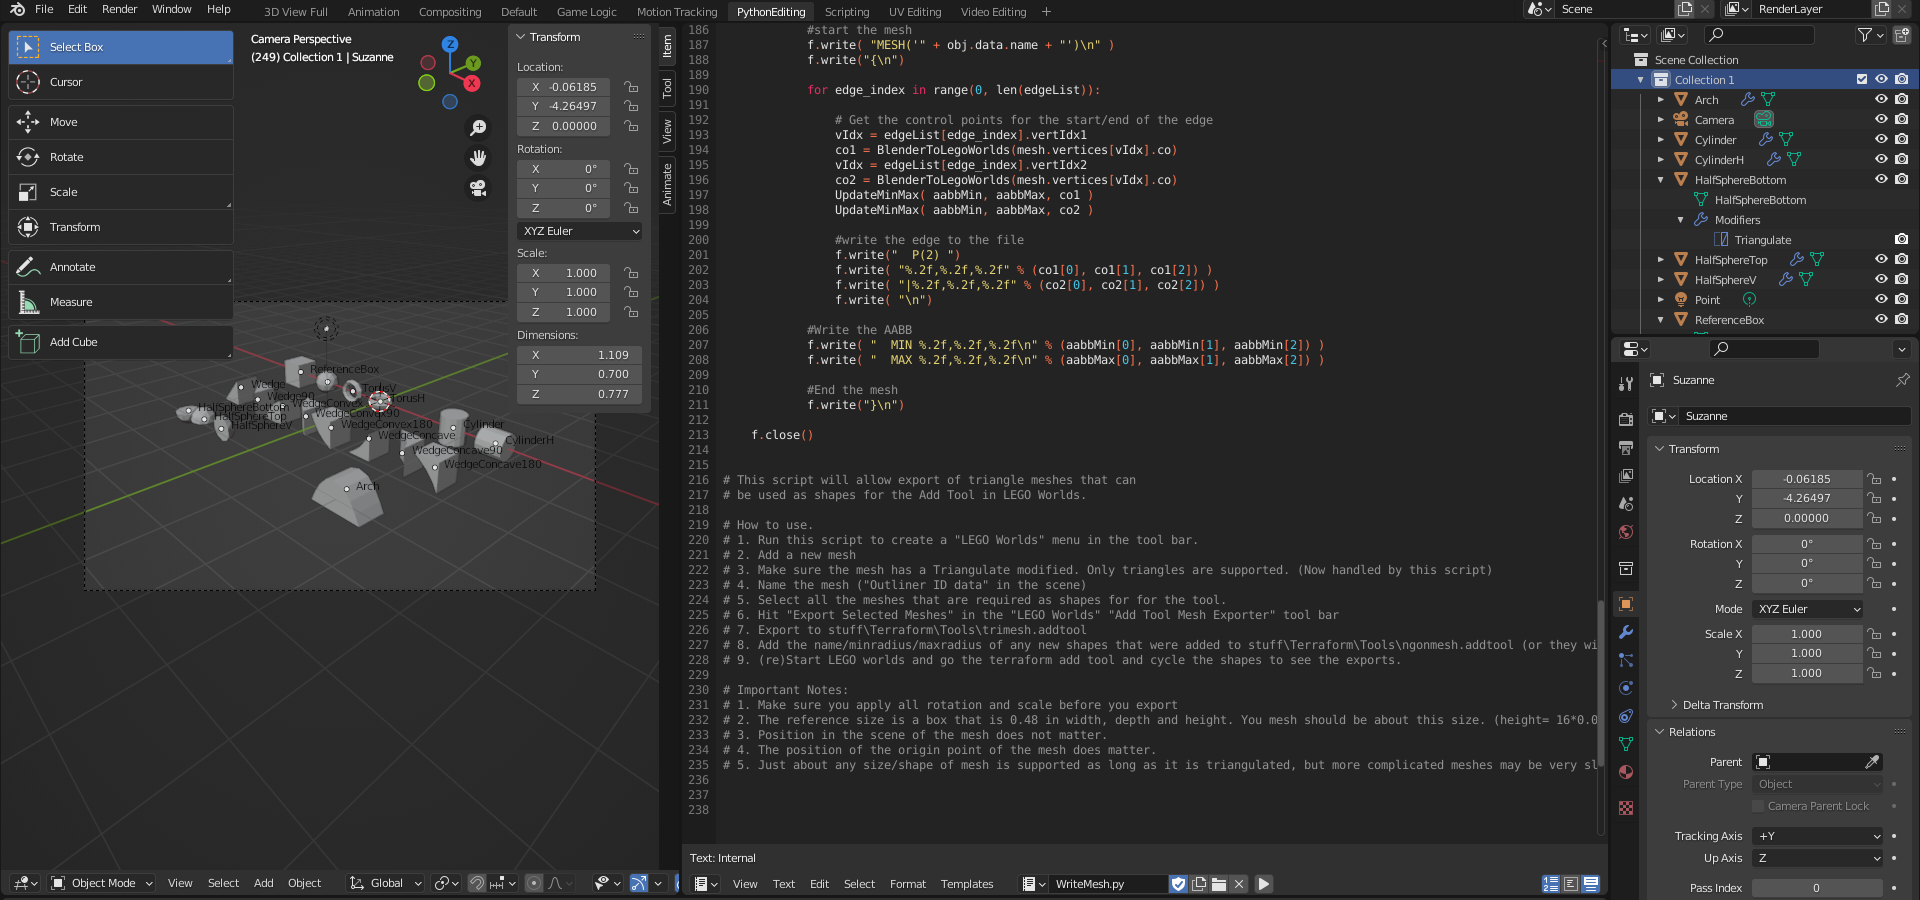Open the text file folder icon
This screenshot has height=900, width=1920.
pos(1219,884)
